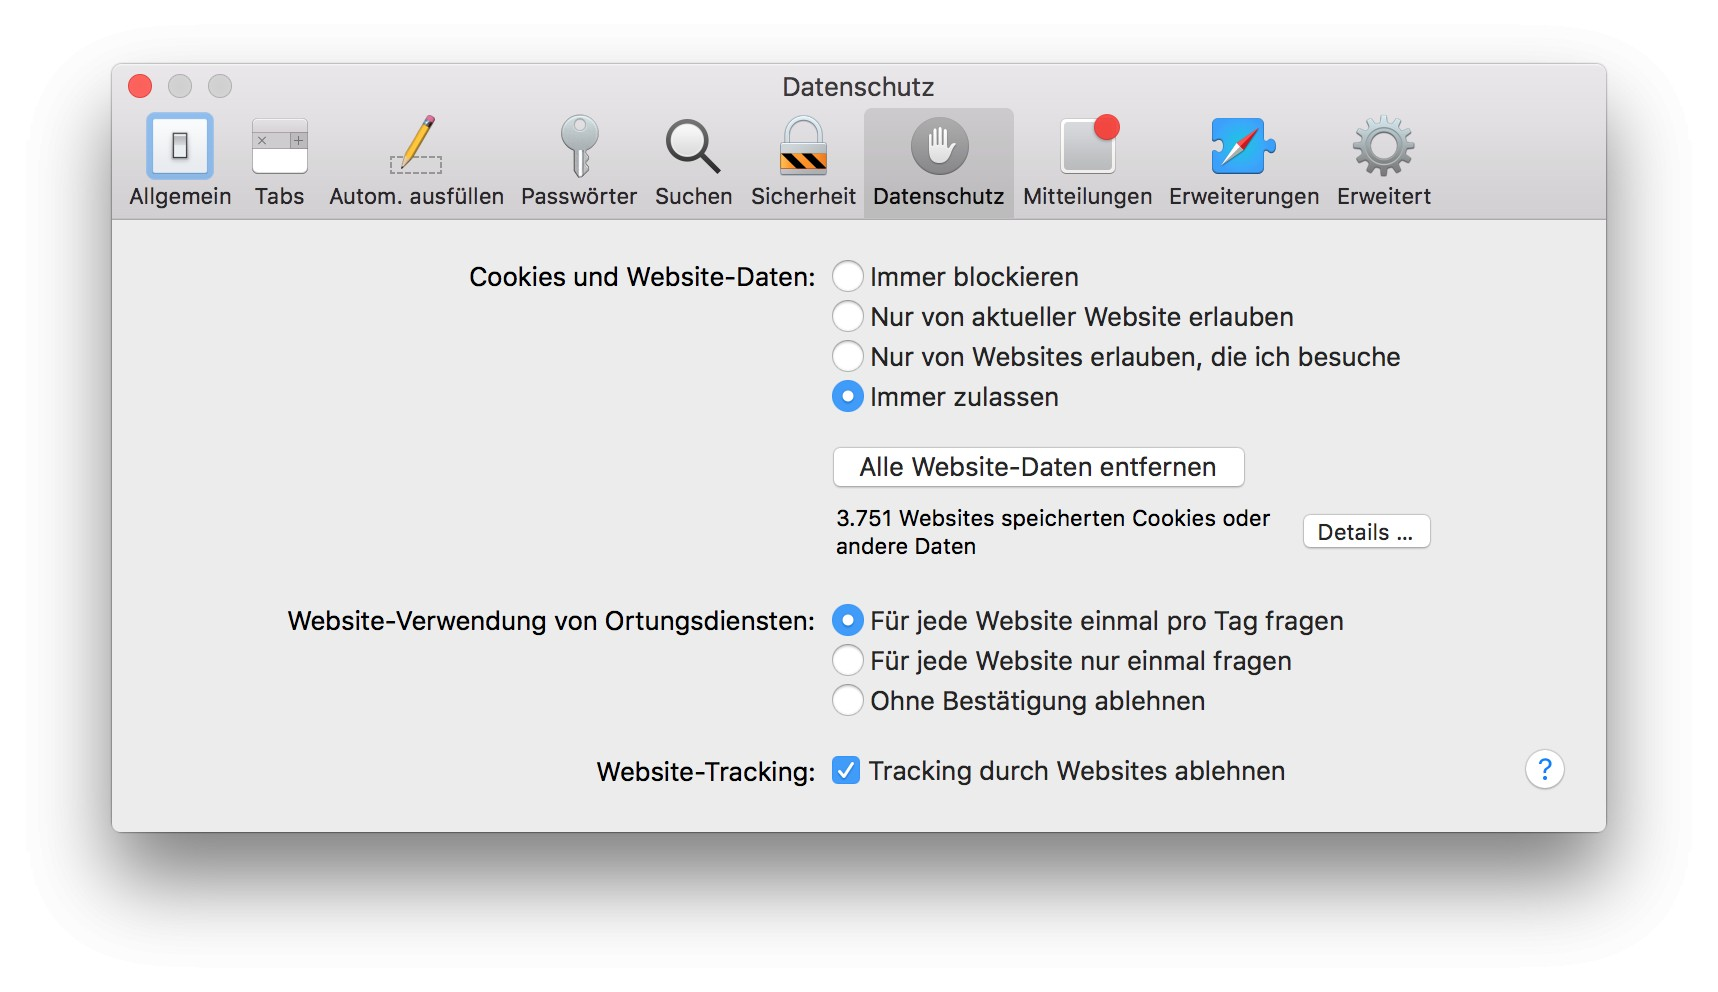
Task: Select 'Nur von Websites erlauben, die ich besuche'
Action: (x=848, y=357)
